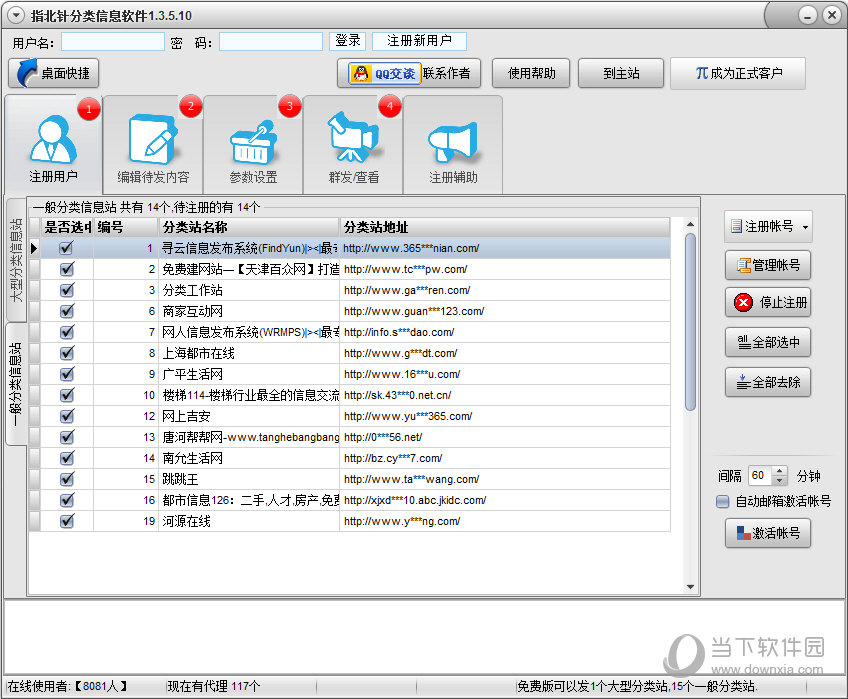Screen dimensions: 848x699
Task: Click the 登录 button
Action: pyautogui.click(x=348, y=41)
